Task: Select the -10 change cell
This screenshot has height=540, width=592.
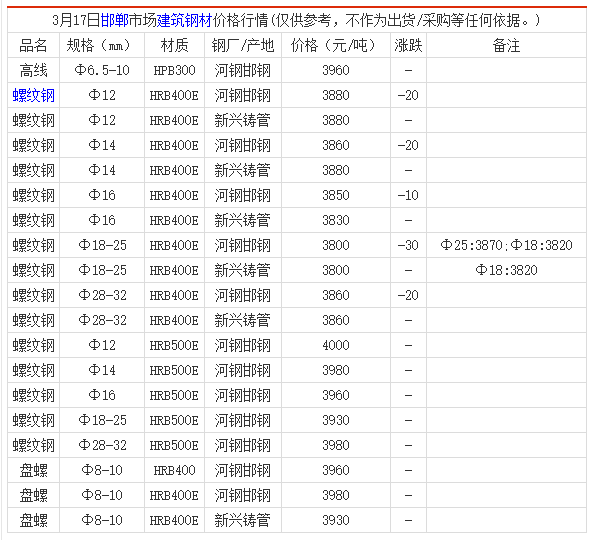Action: [408, 195]
